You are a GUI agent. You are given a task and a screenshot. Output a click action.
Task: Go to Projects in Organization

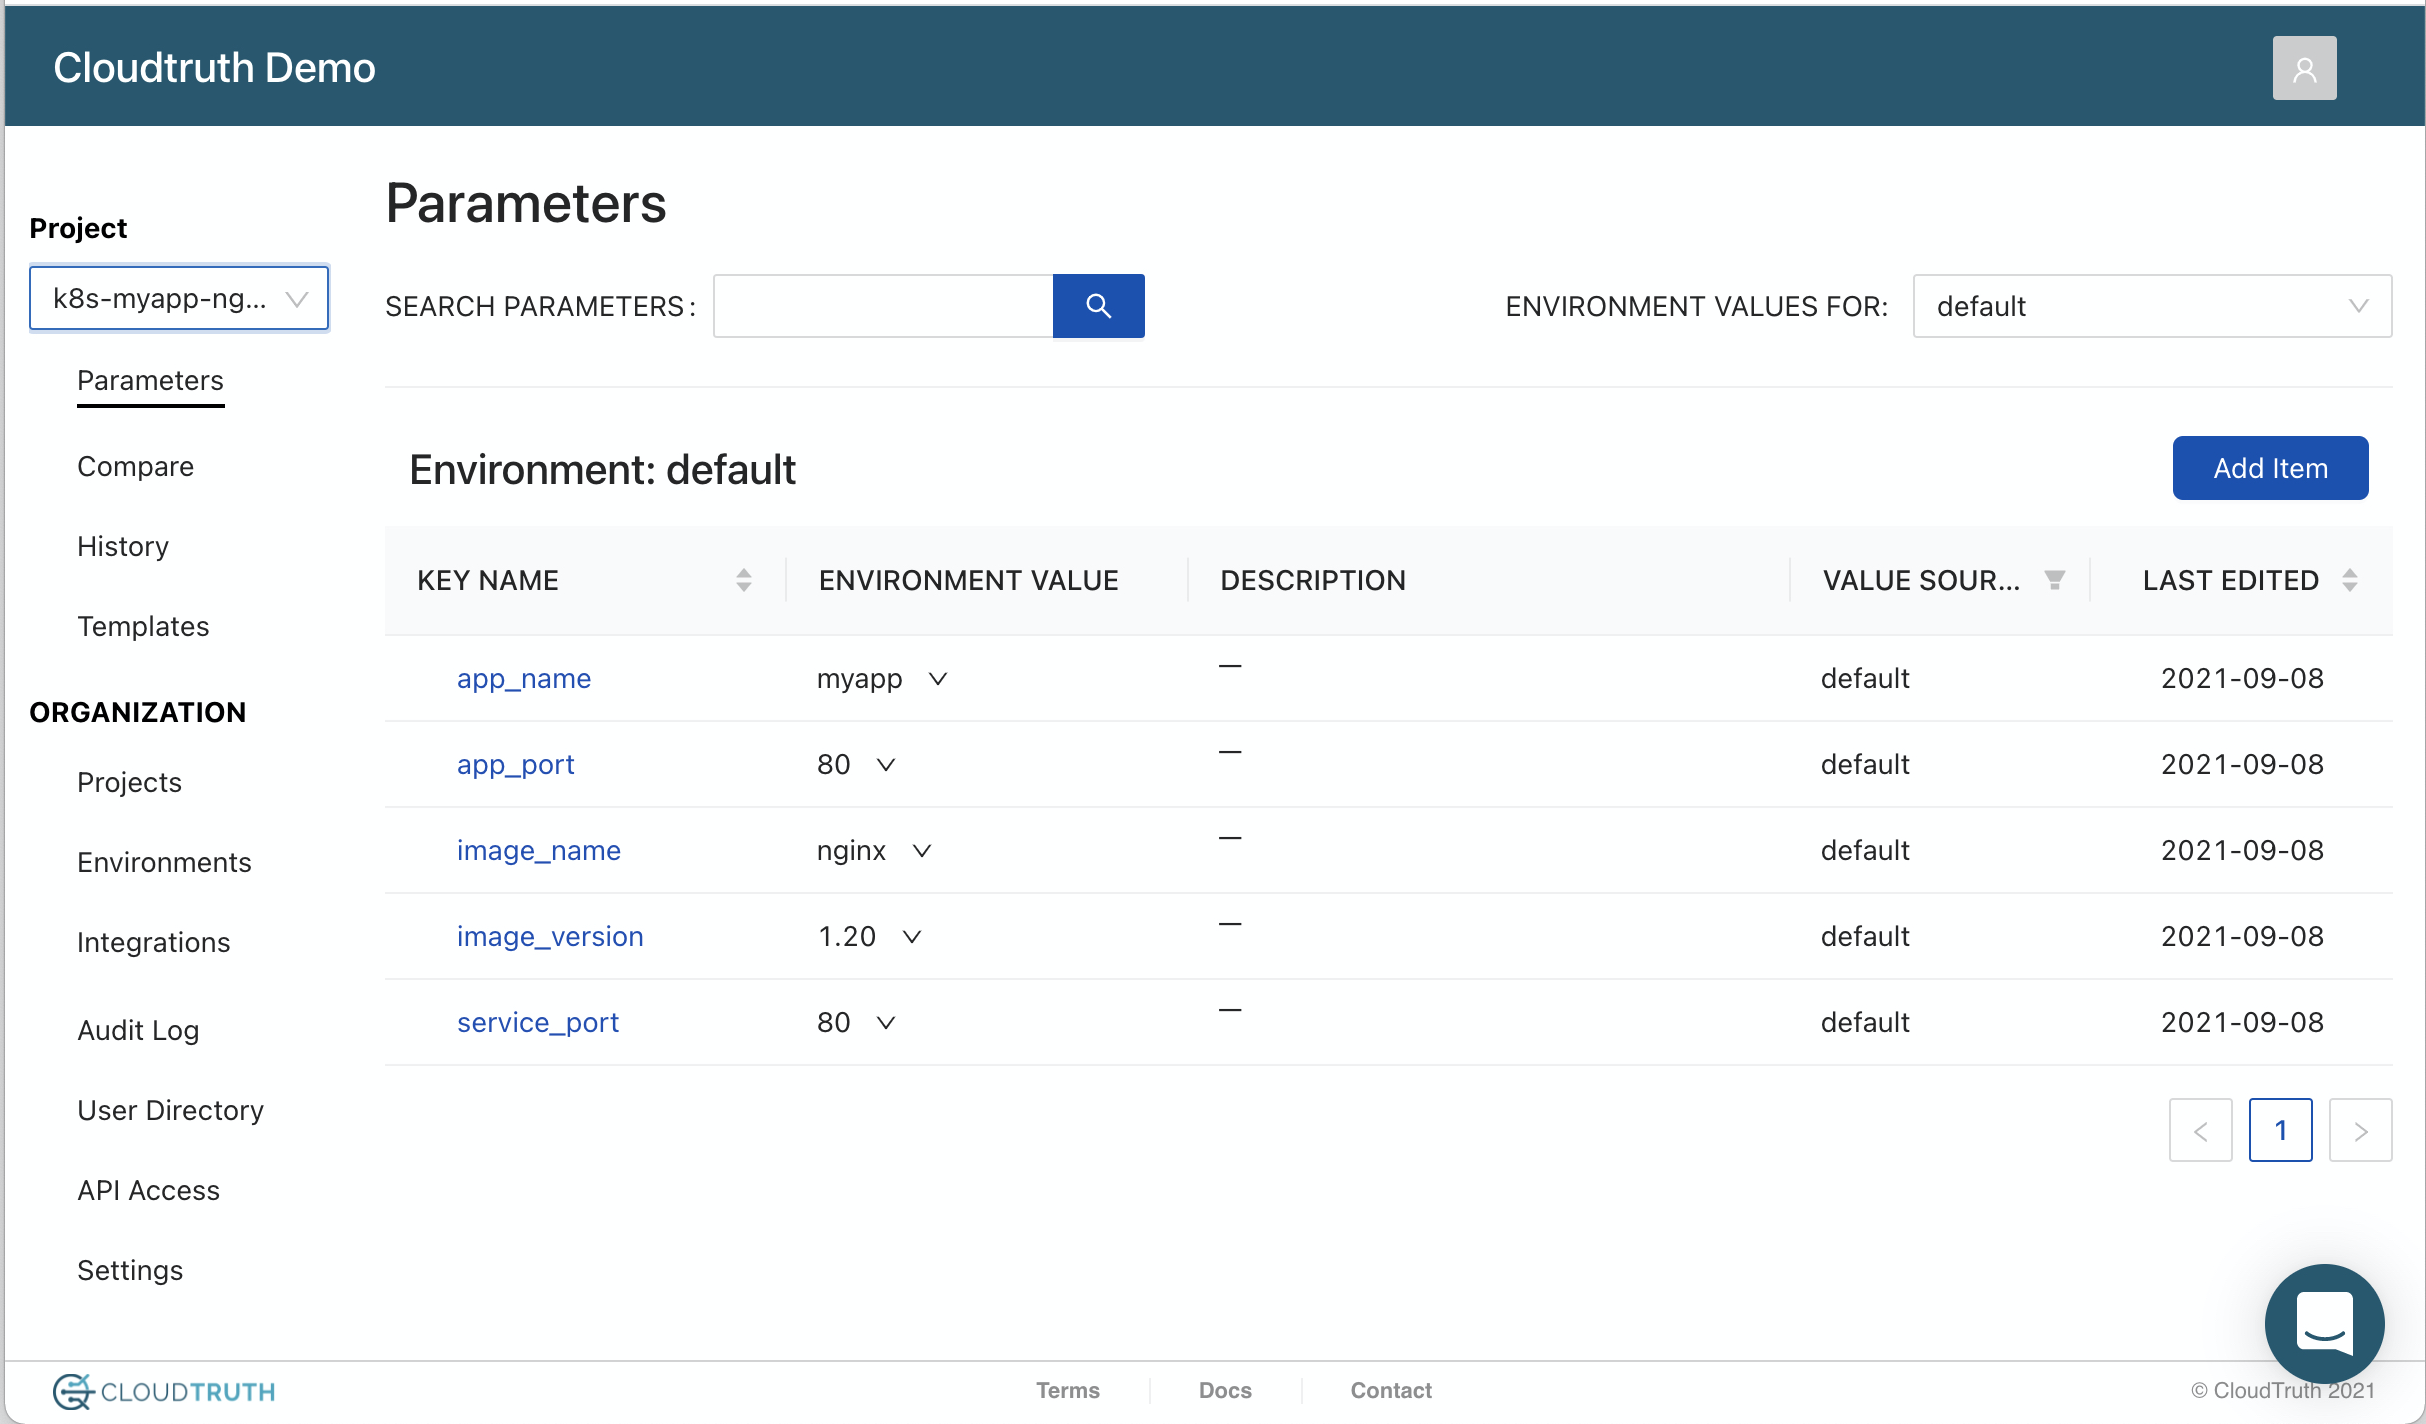click(129, 783)
